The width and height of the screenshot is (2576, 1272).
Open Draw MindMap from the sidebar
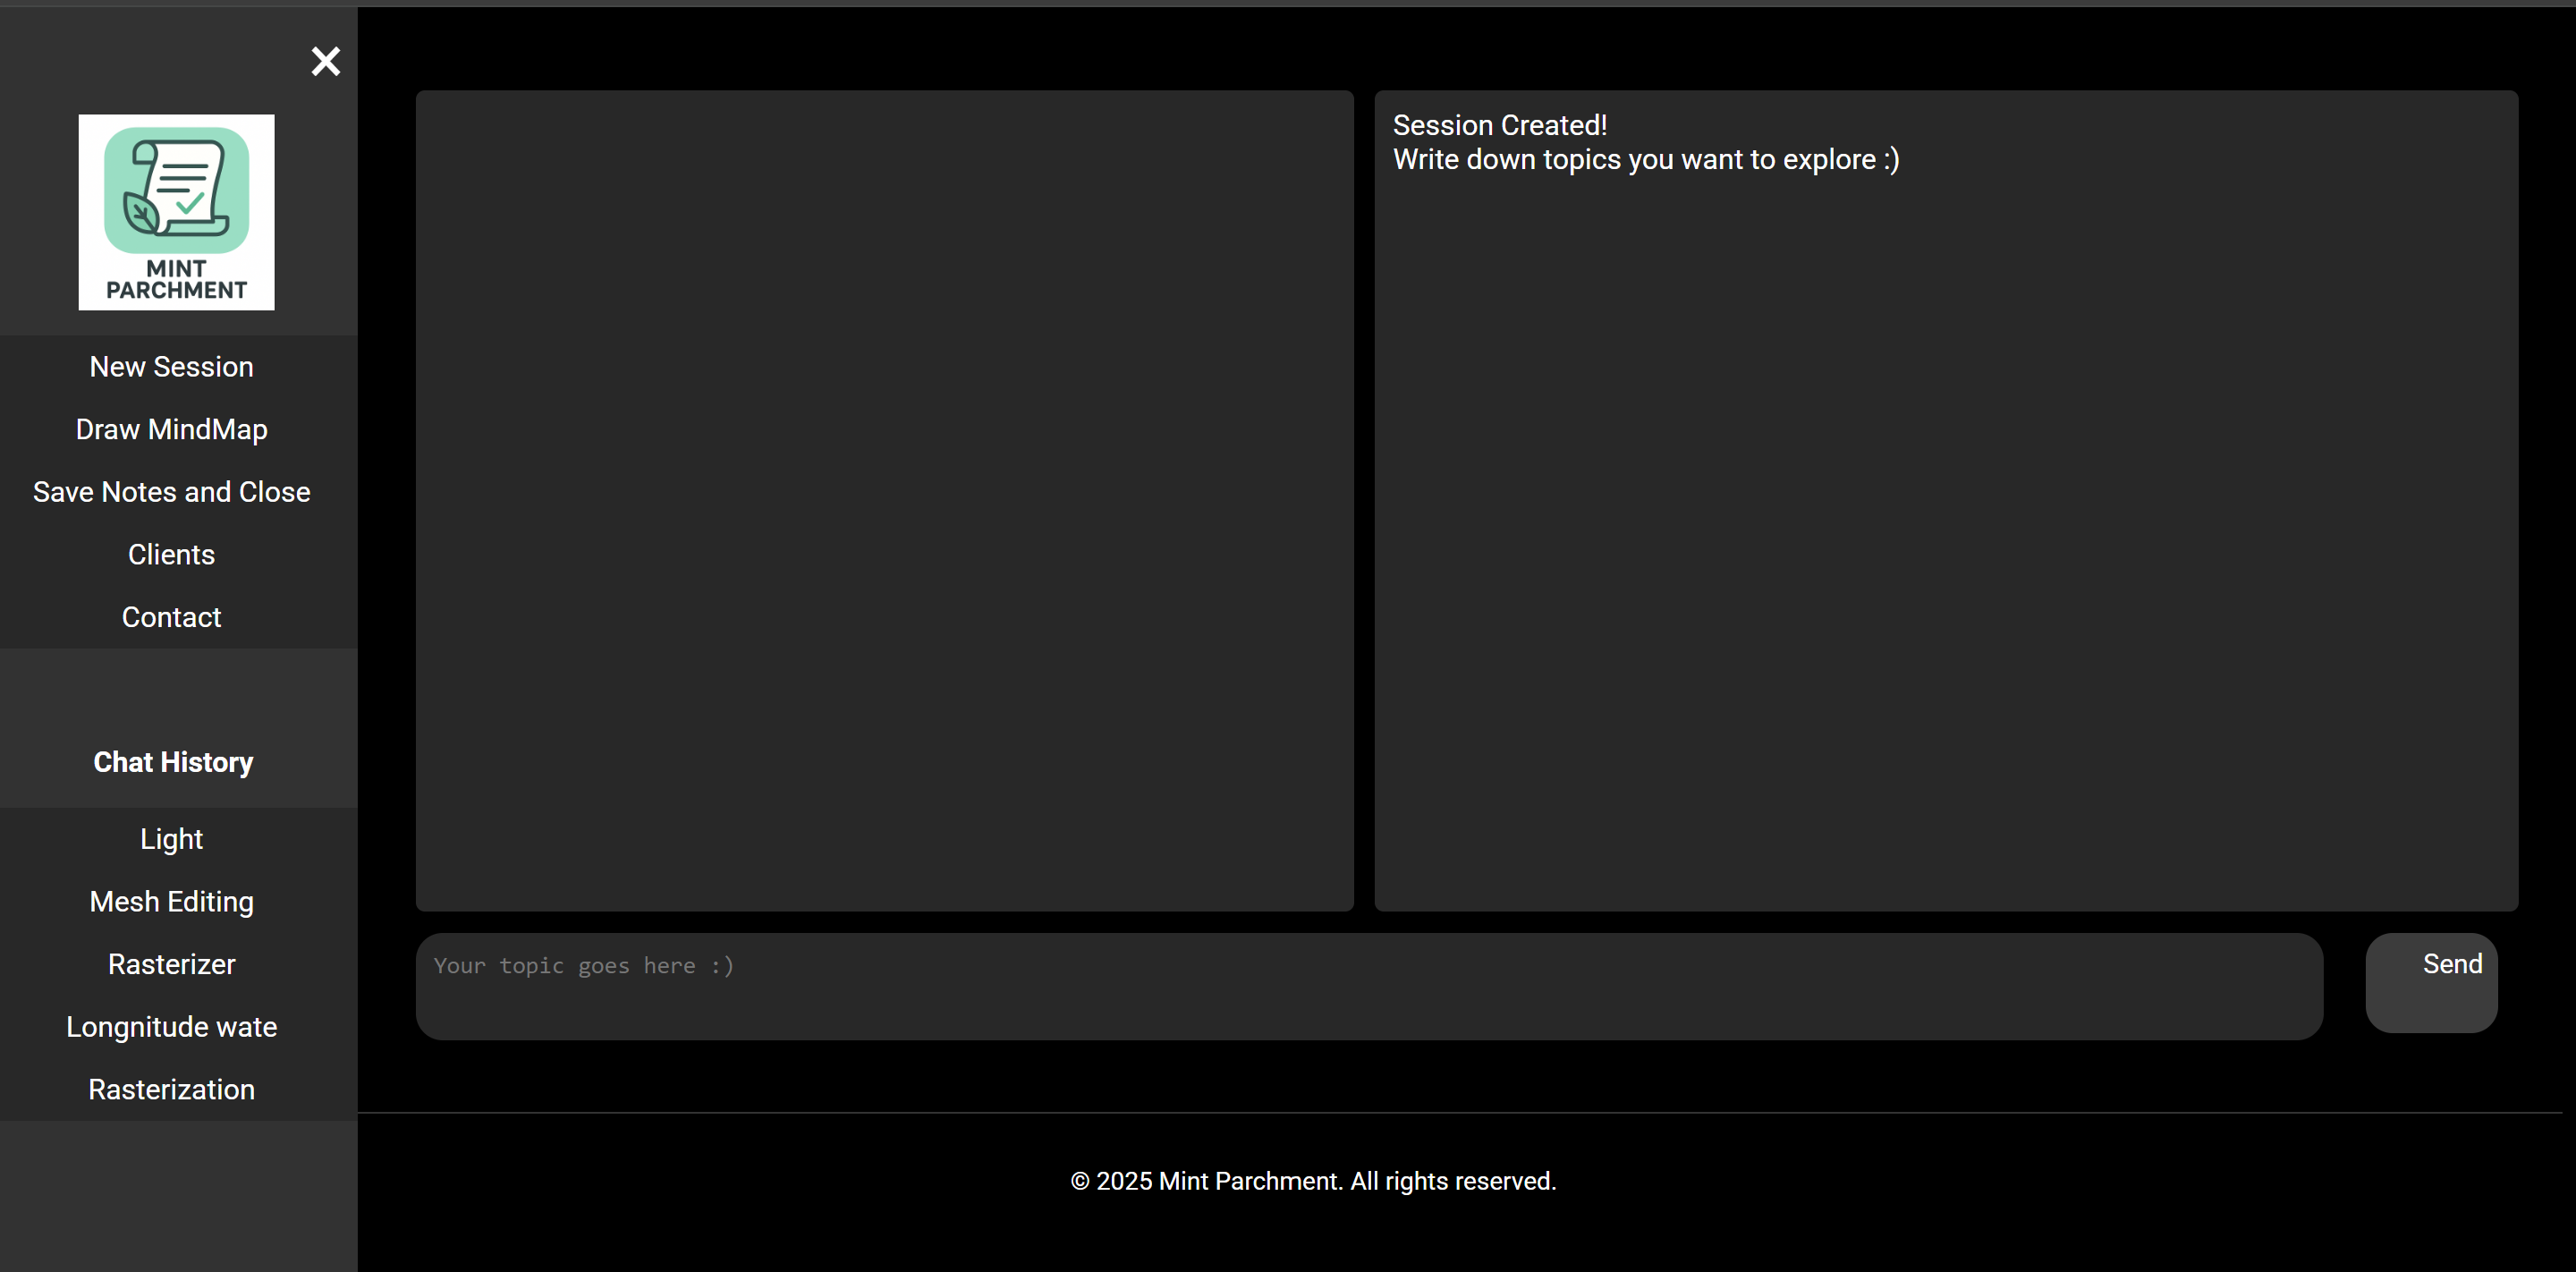pos(171,430)
